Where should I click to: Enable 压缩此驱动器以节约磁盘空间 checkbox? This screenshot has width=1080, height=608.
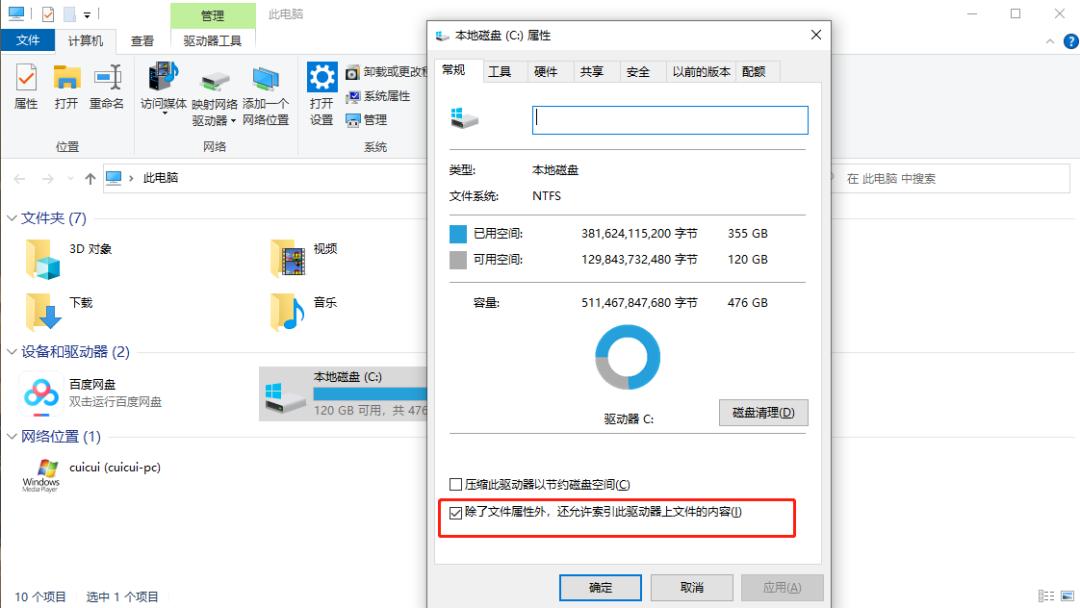(455, 485)
